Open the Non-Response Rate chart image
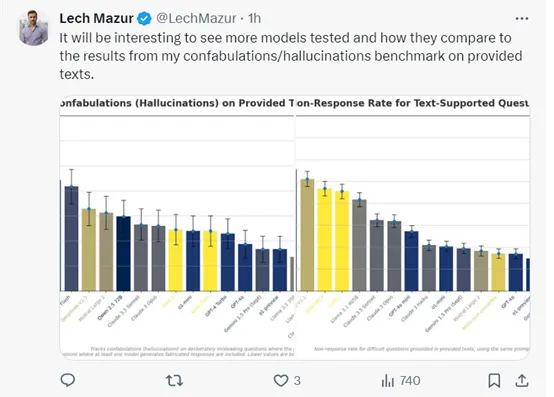Screen dimensions: 554x397 pos(413,227)
